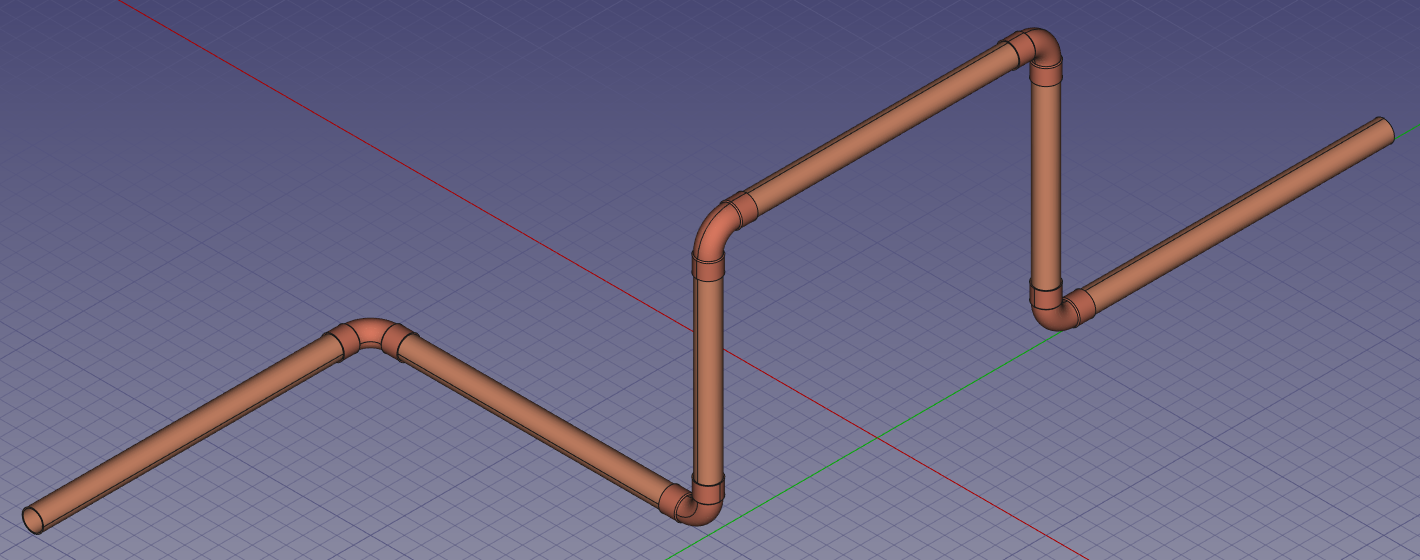The image size is (1420, 560).
Task: Click the open circular end of the leftmost pipe
Action: (x=33, y=520)
